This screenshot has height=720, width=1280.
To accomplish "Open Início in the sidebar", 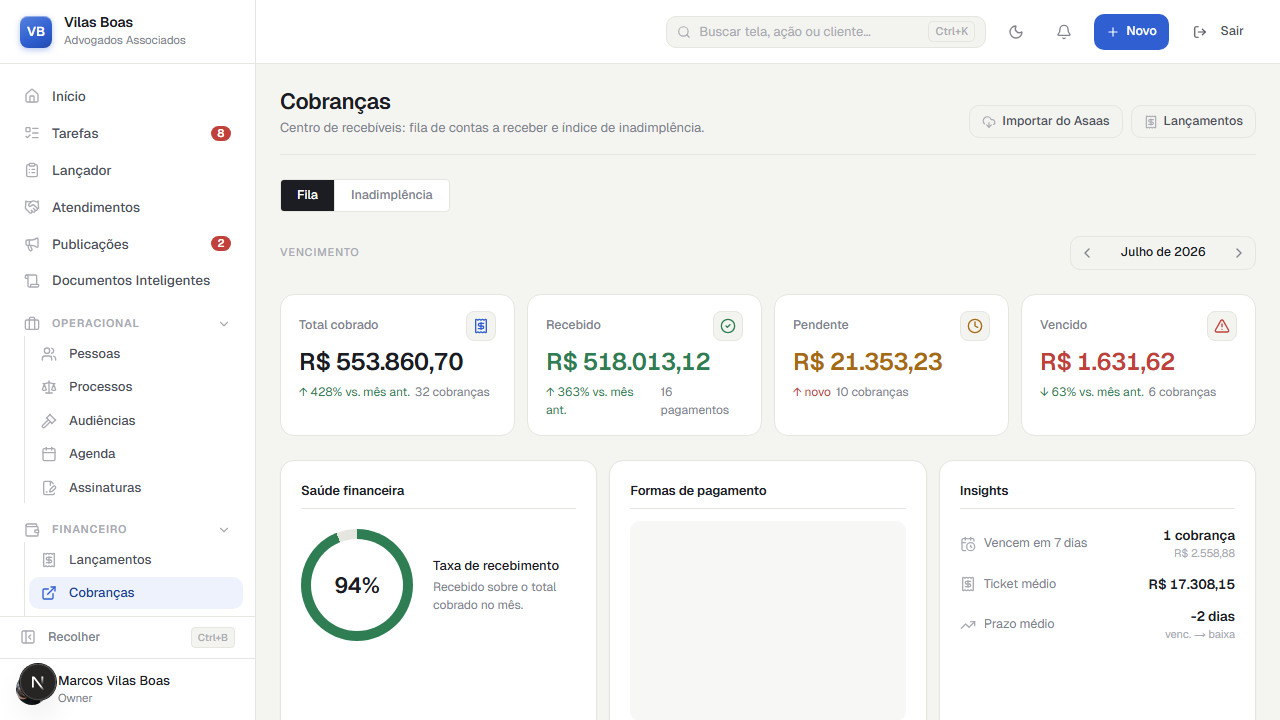I will 128,97.
